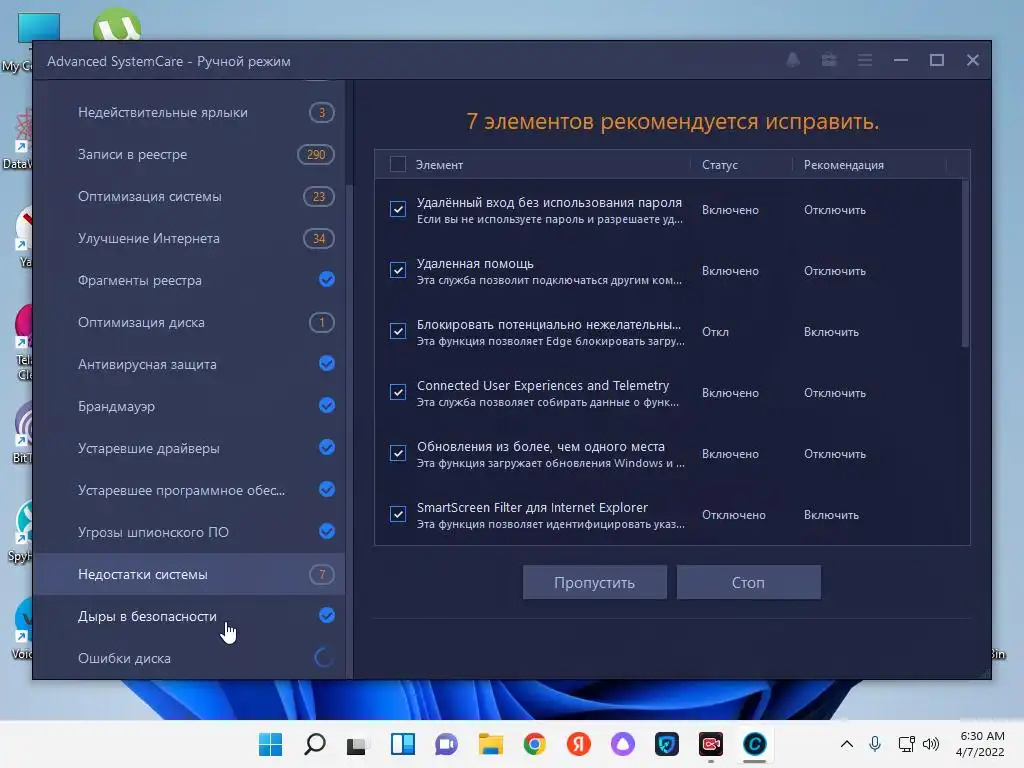
Task: Uncheck Удалённый вход без использования пароля
Action: point(398,209)
